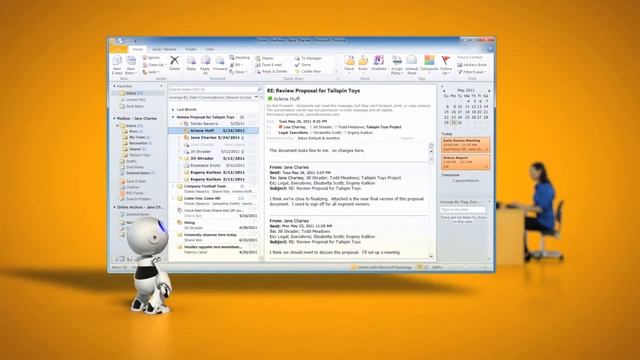Send message to OneNote icon
Screen dimensions: 640x360
pyautogui.click(x=378, y=60)
